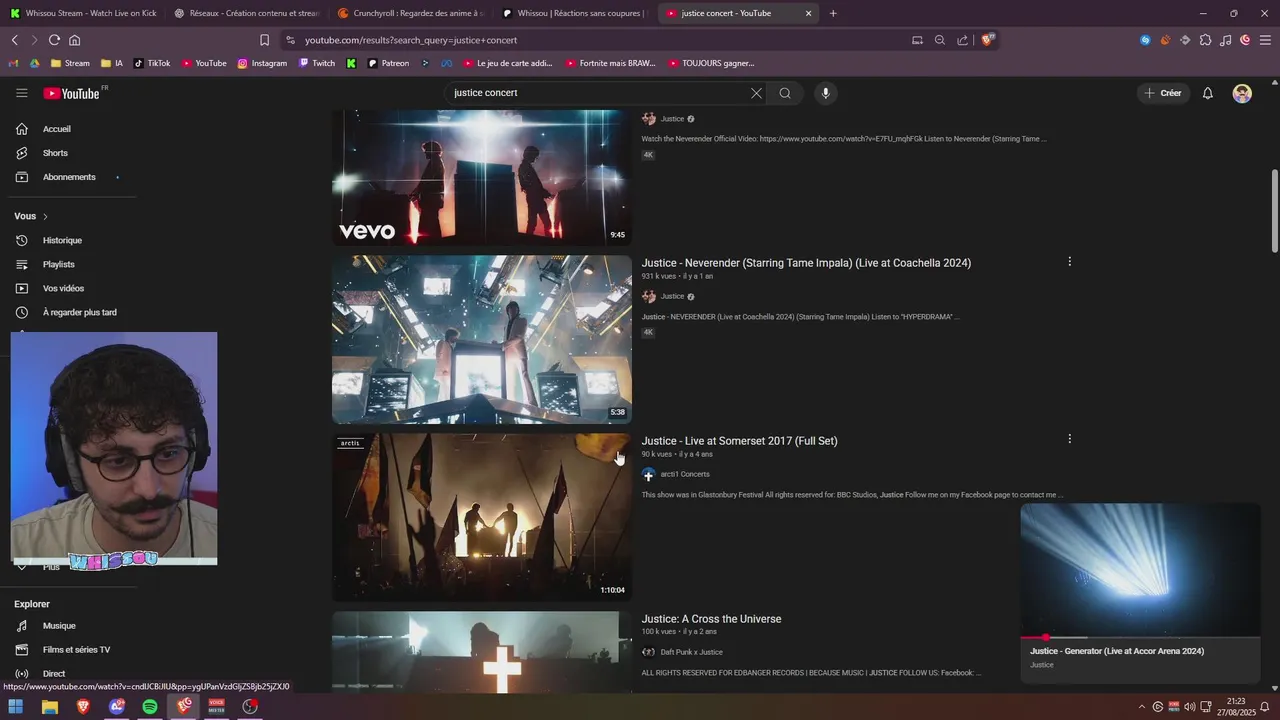
Task: Open Shorts in the sidebar
Action: pyautogui.click(x=55, y=153)
